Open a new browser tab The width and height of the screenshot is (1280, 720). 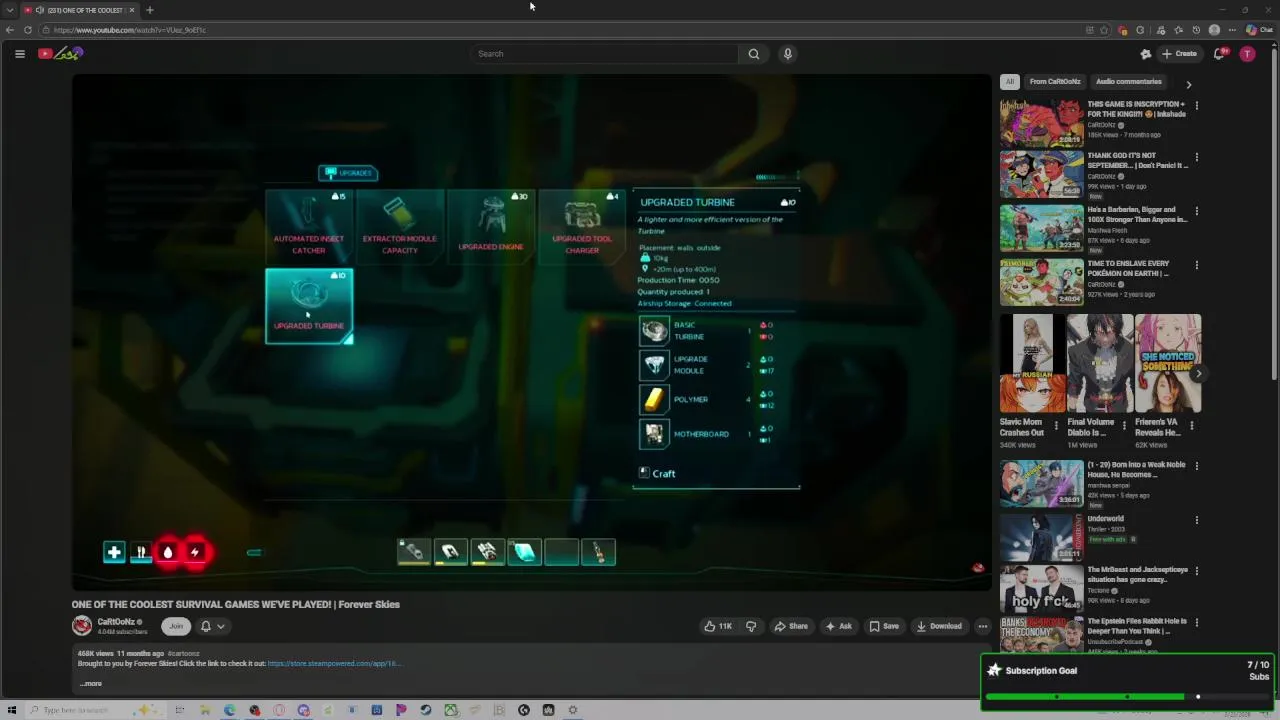point(149,10)
